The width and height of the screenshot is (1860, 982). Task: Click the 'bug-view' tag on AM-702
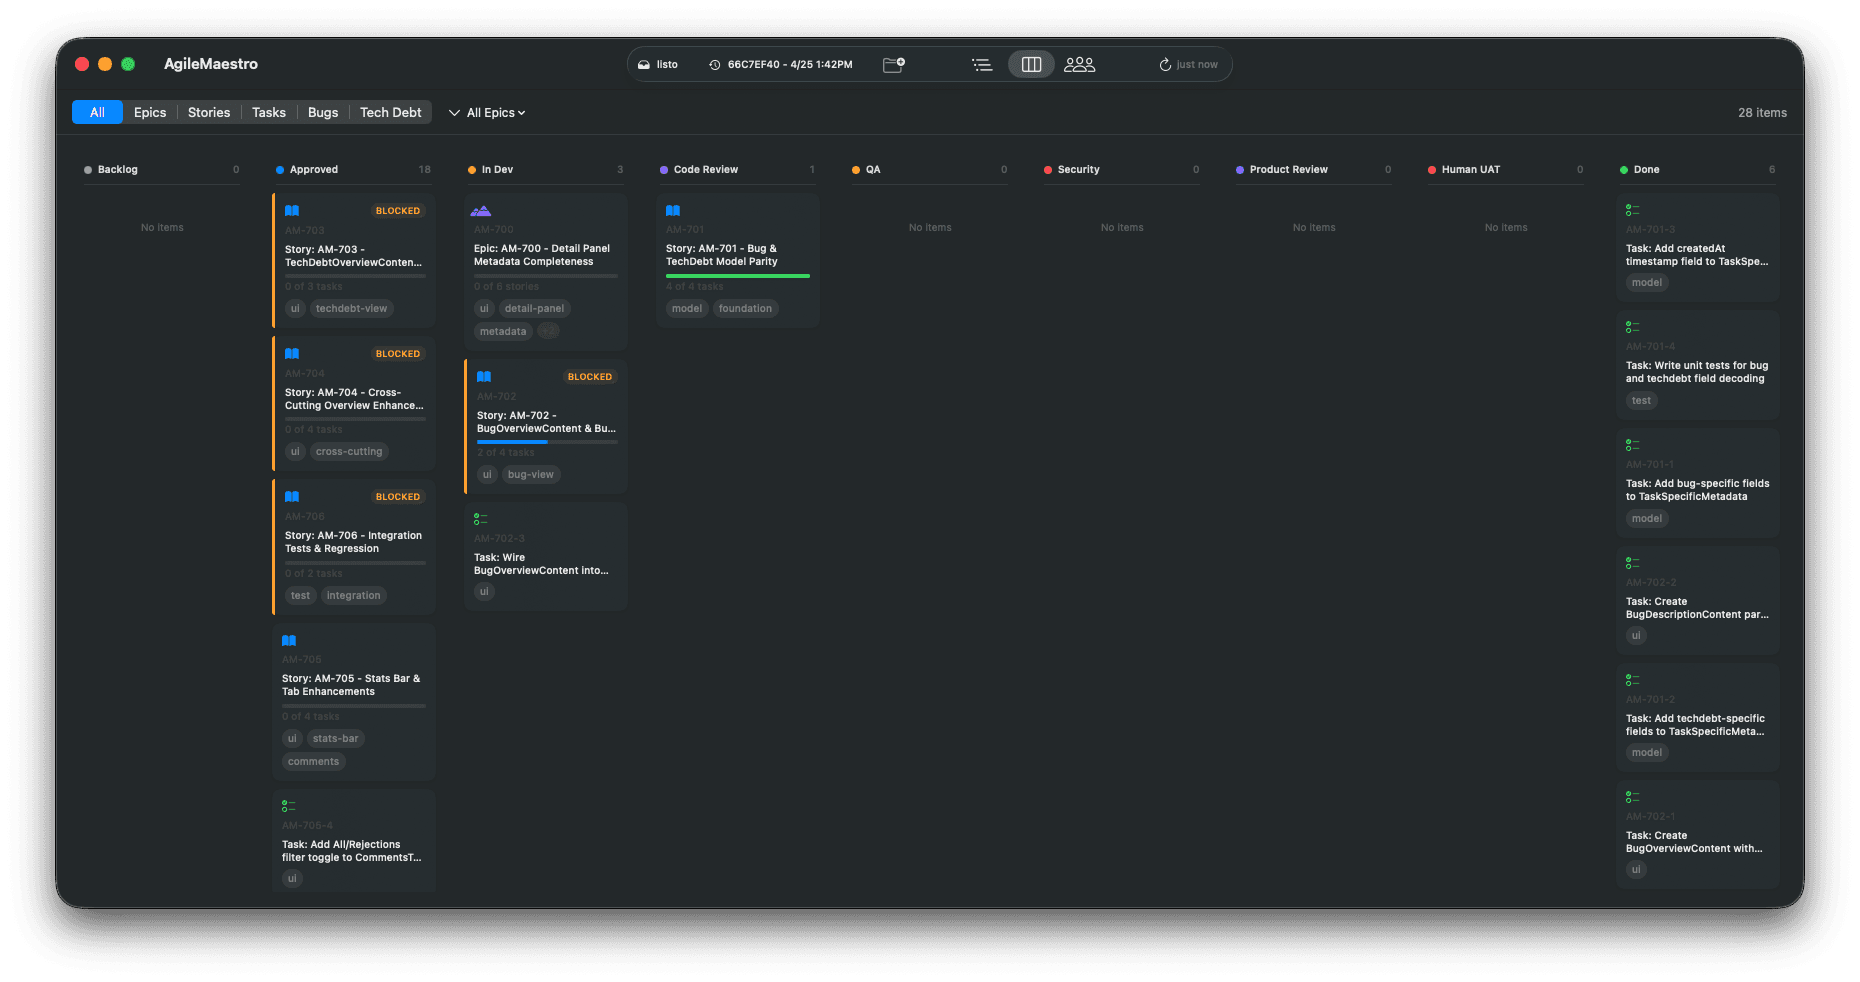click(x=531, y=475)
